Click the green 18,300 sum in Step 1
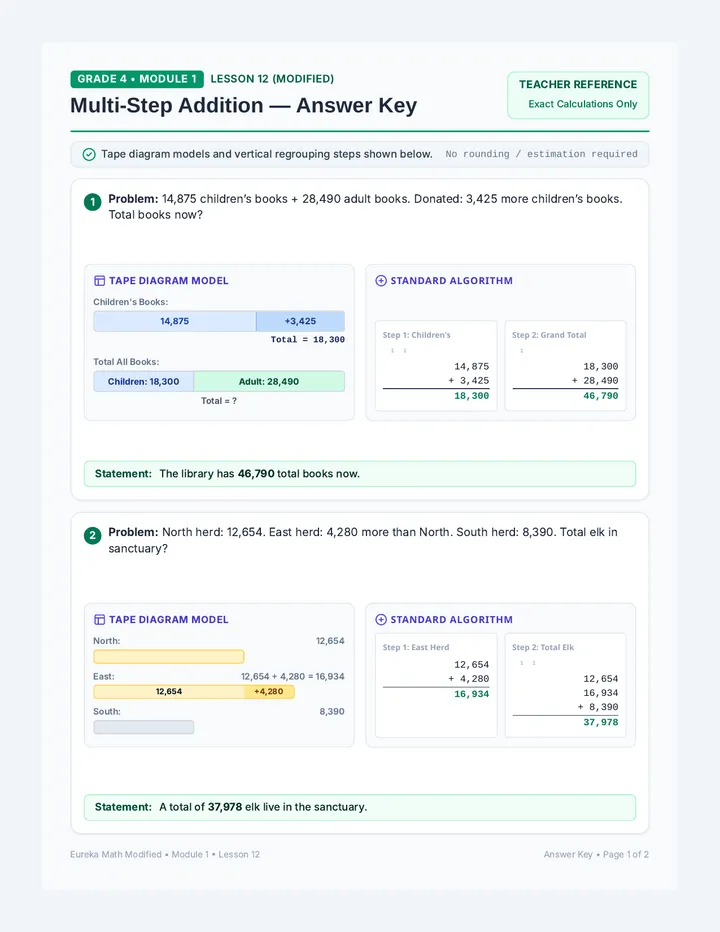The height and width of the screenshot is (932, 720). point(471,396)
